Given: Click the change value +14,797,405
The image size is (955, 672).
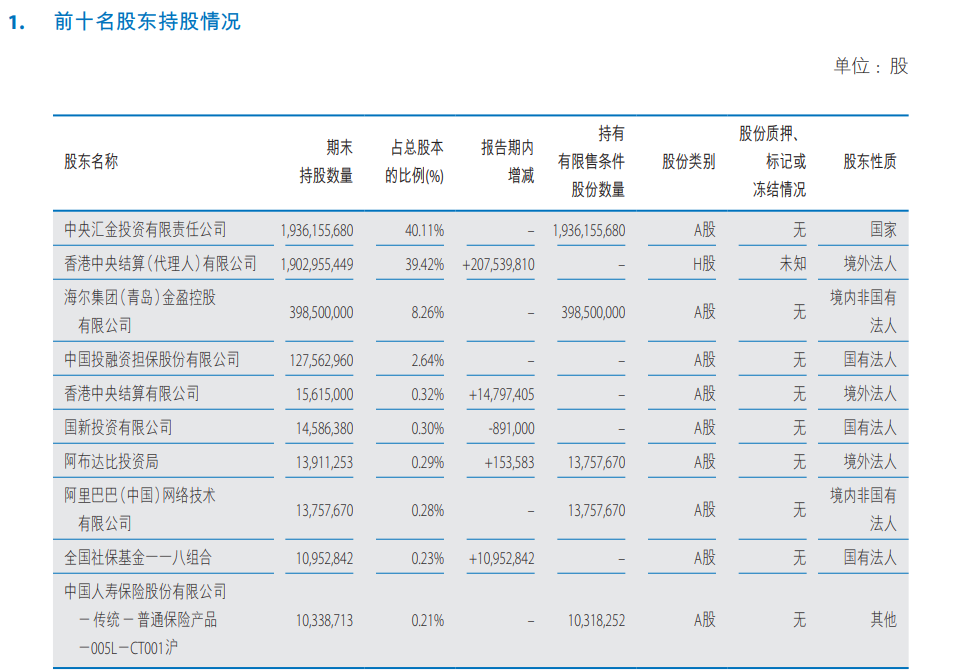Looking at the screenshot, I should coord(501,394).
